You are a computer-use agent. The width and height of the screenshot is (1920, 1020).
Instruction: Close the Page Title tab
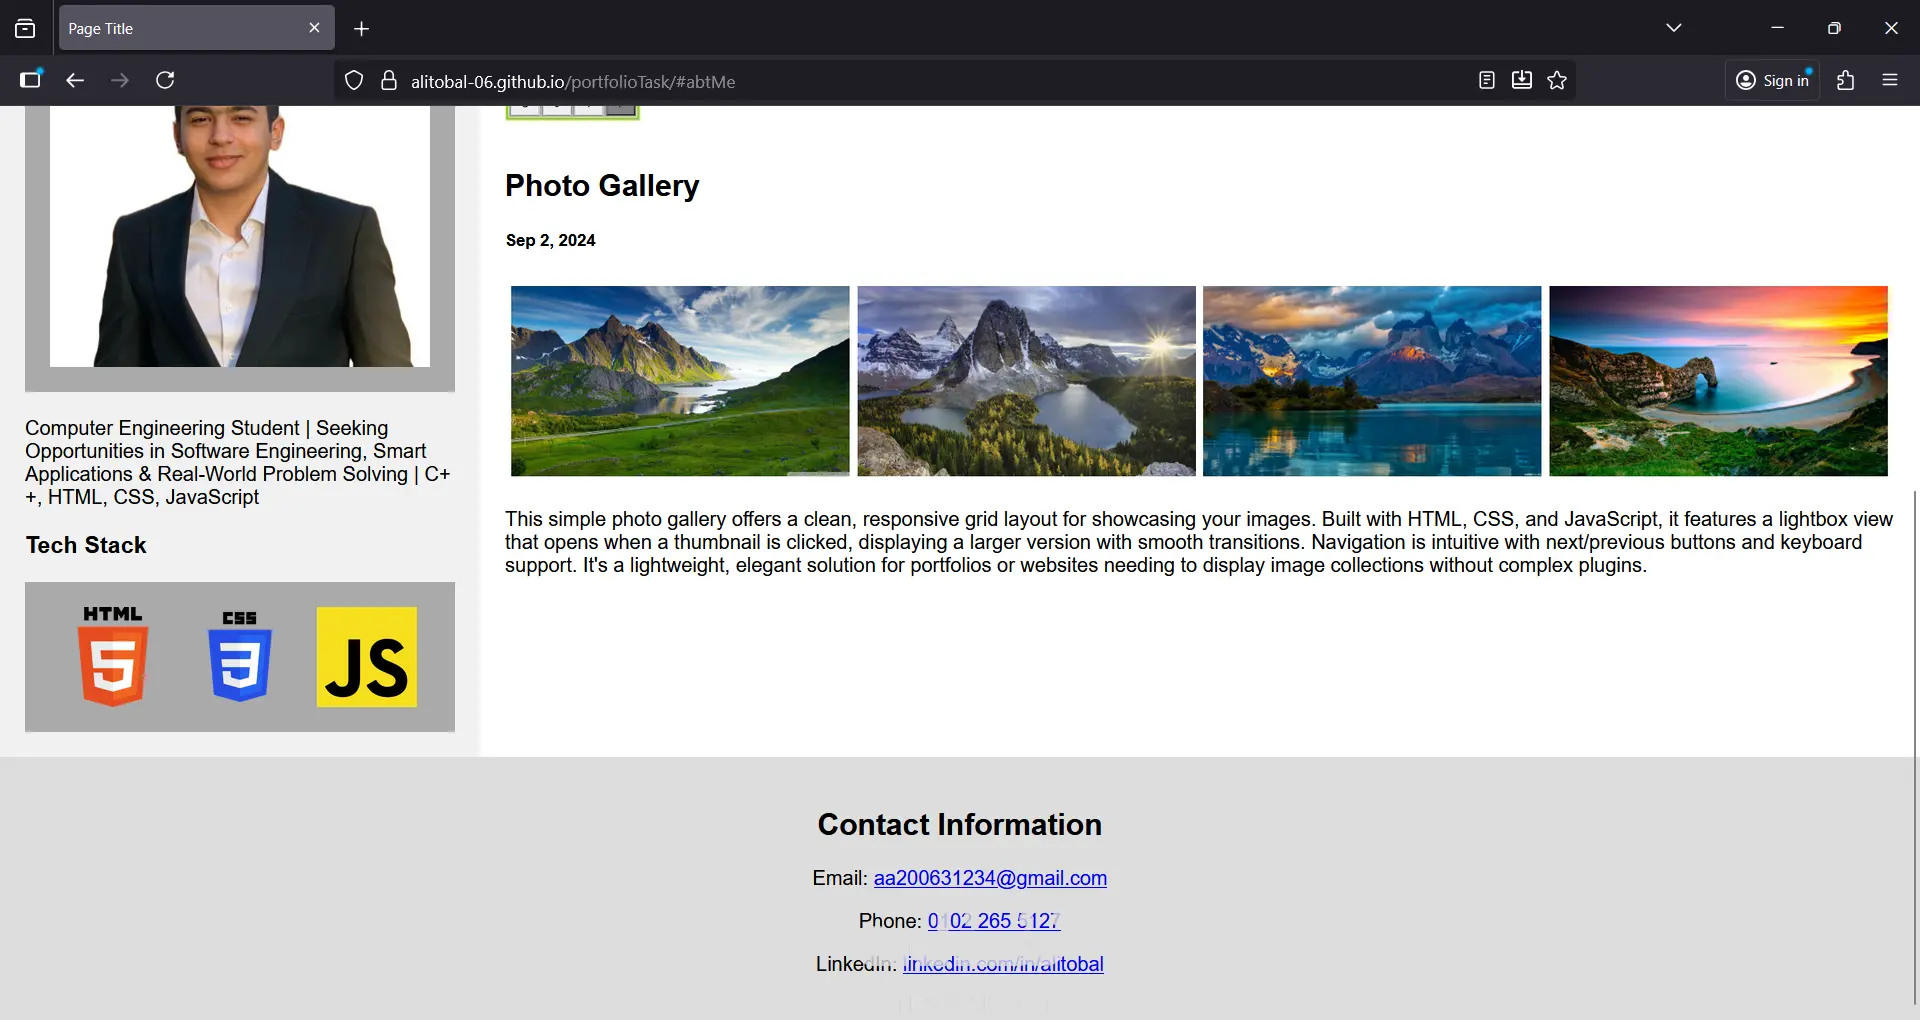coord(314,28)
